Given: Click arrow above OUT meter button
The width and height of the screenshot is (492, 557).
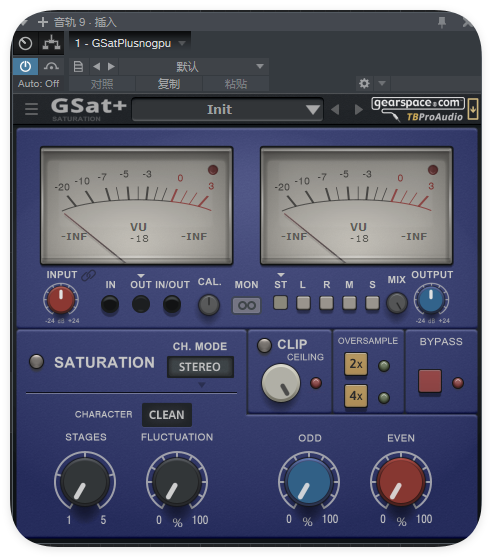Looking at the screenshot, I should tap(141, 276).
